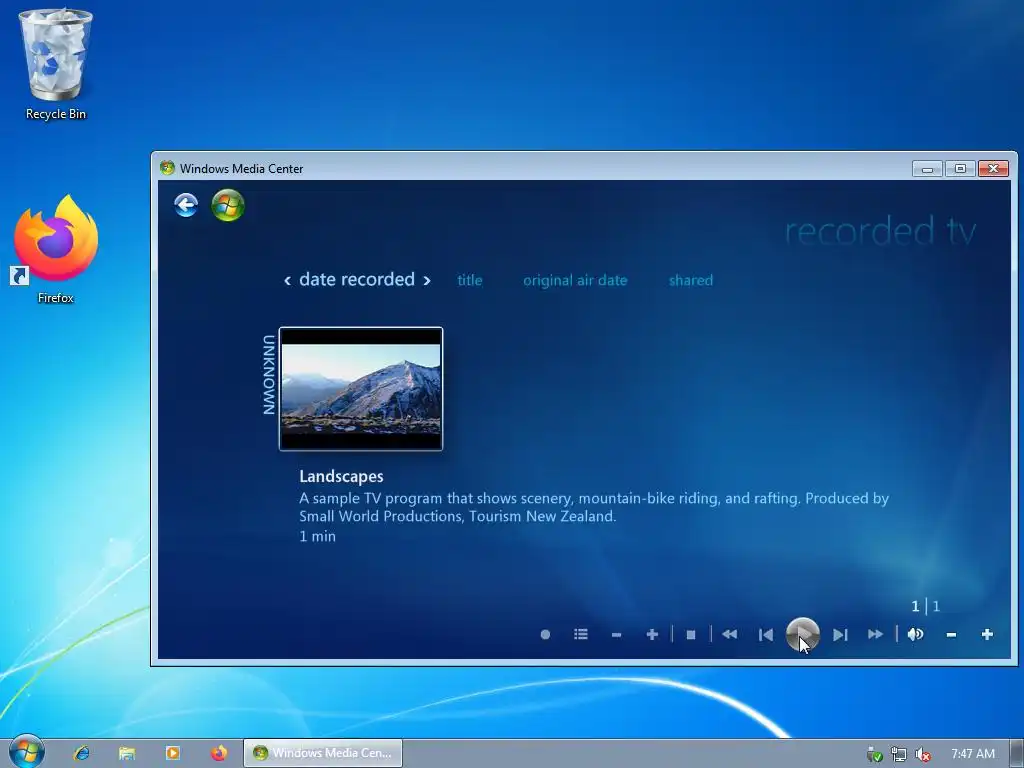The width and height of the screenshot is (1024, 768).
Task: Open Windows Explorer folder in taskbar
Action: click(127, 753)
